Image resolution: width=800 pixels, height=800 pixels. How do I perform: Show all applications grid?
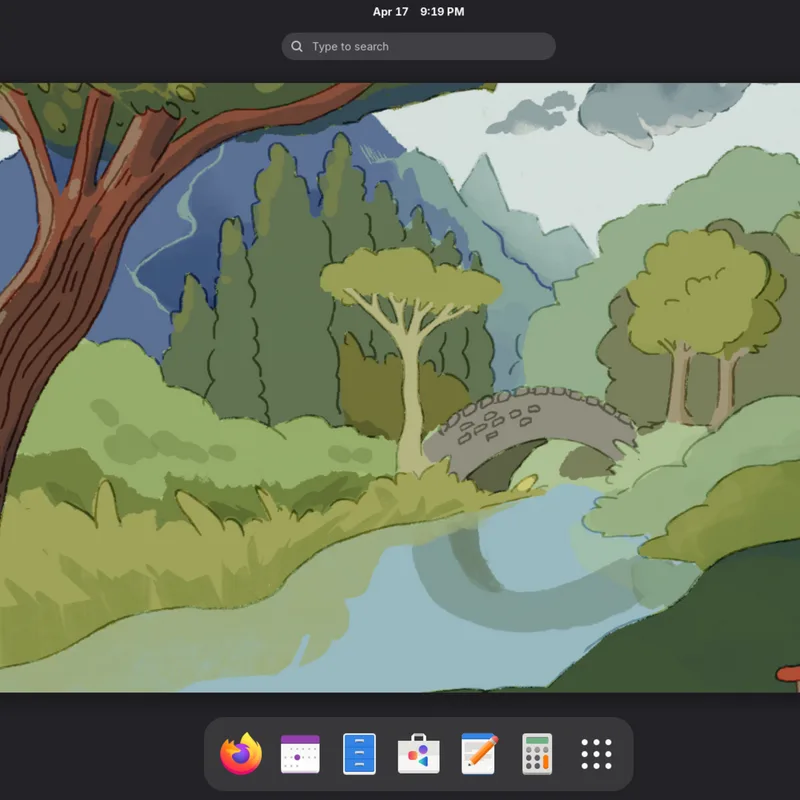tap(596, 754)
